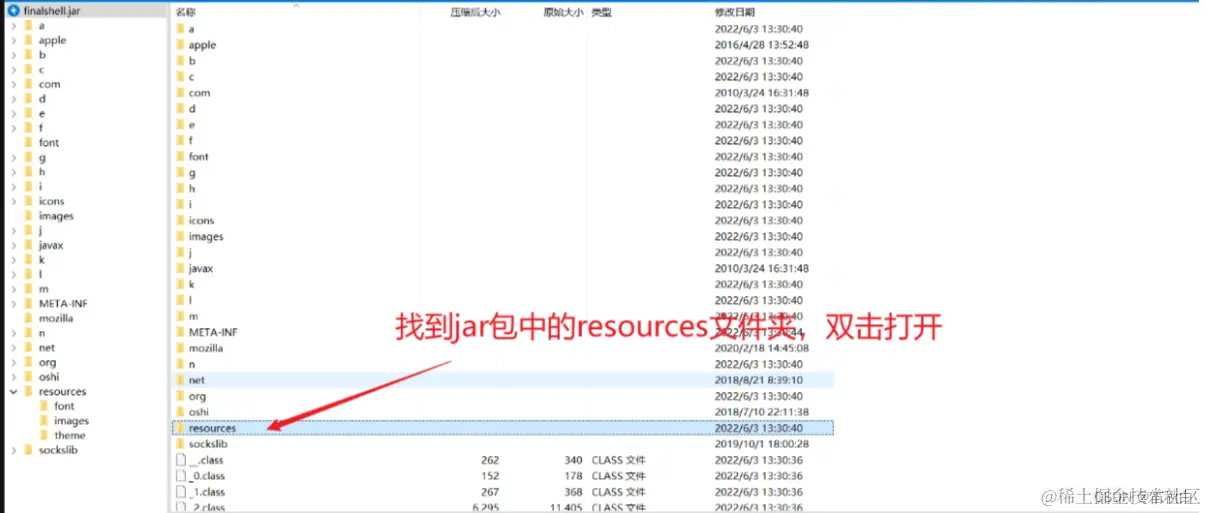The height and width of the screenshot is (513, 1207).
Task: Click folder icon beside apple in file list
Action: coord(181,45)
